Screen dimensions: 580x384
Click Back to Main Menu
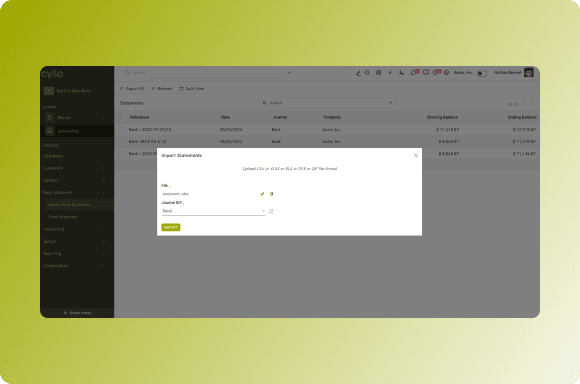pyautogui.click(x=74, y=91)
